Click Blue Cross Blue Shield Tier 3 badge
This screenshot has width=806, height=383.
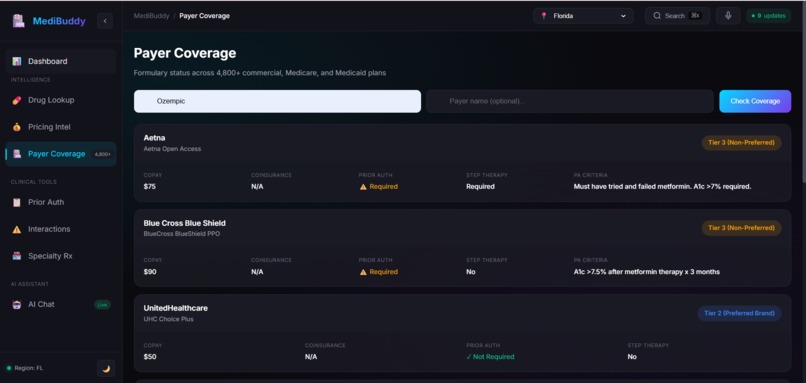pyautogui.click(x=741, y=228)
